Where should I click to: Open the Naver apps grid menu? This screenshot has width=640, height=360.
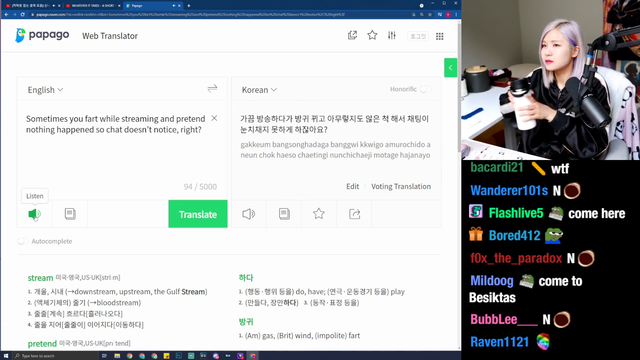[x=440, y=36]
